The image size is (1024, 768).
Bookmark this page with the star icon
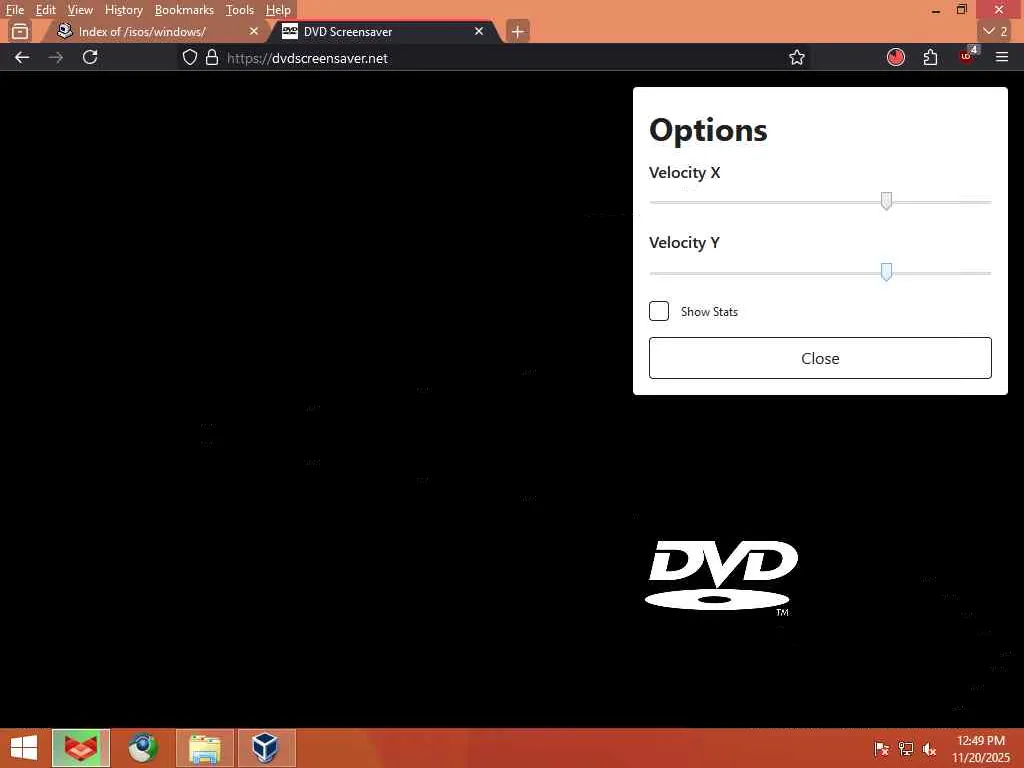[797, 57]
